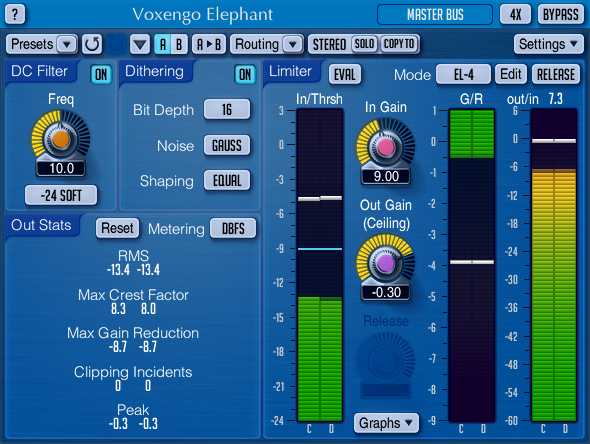
Task: Reset the Out Stats
Action: (117, 228)
